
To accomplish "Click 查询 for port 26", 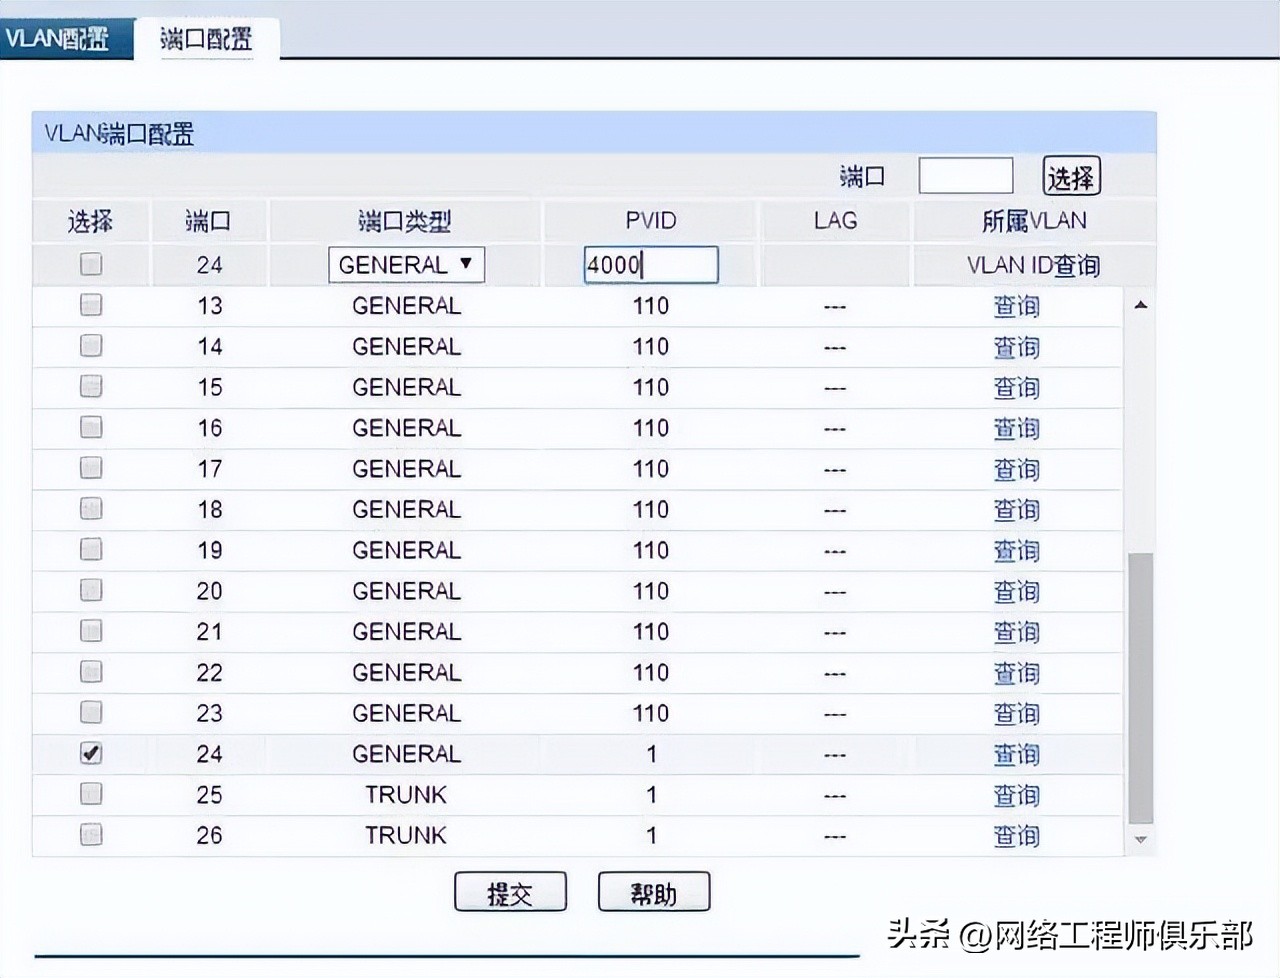I will point(1016,835).
